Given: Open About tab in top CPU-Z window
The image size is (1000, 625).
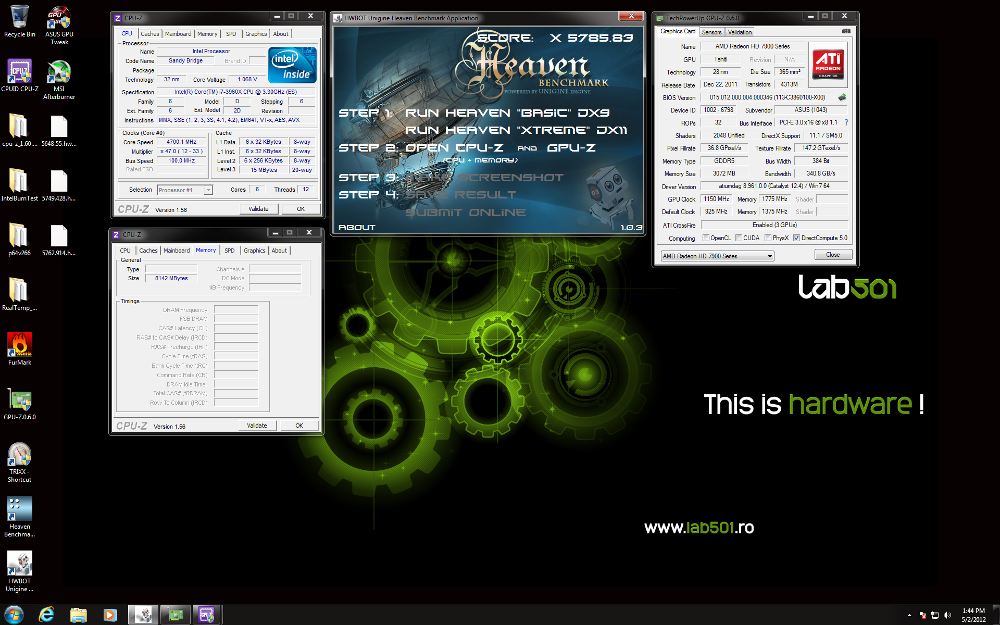Looking at the screenshot, I should coord(281,33).
